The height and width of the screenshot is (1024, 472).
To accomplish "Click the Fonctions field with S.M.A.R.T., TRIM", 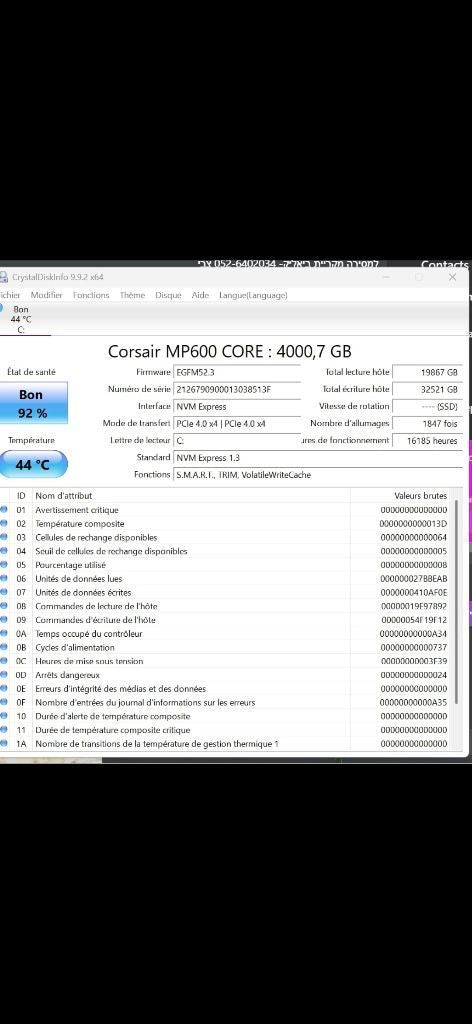I will (318, 475).
